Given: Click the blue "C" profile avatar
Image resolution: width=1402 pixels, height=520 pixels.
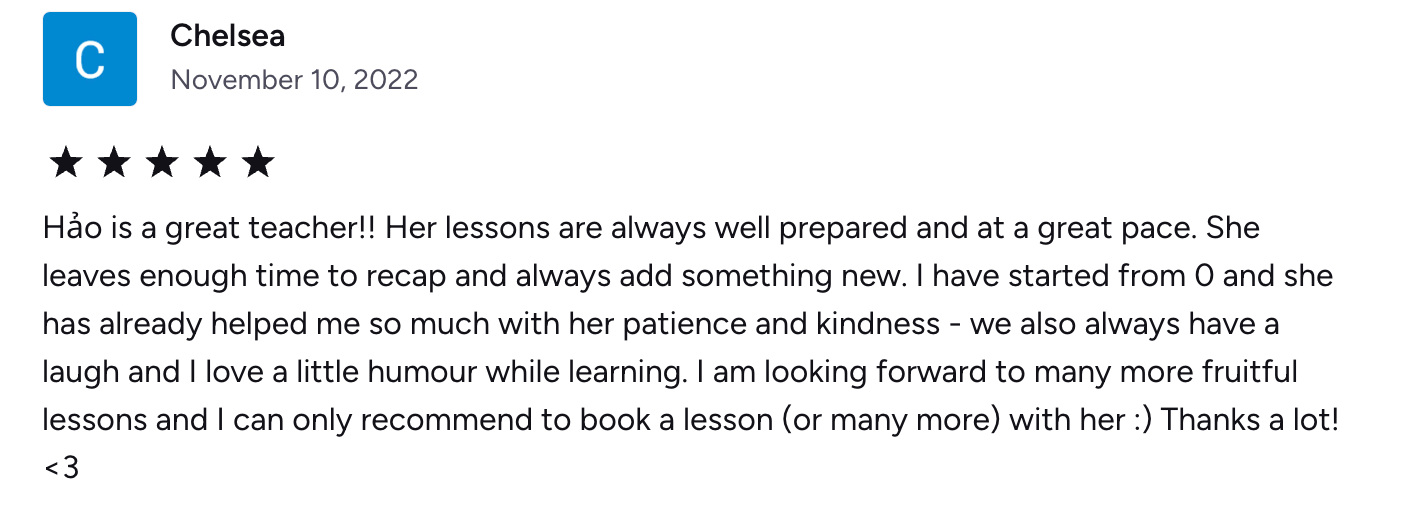Looking at the screenshot, I should click(89, 59).
